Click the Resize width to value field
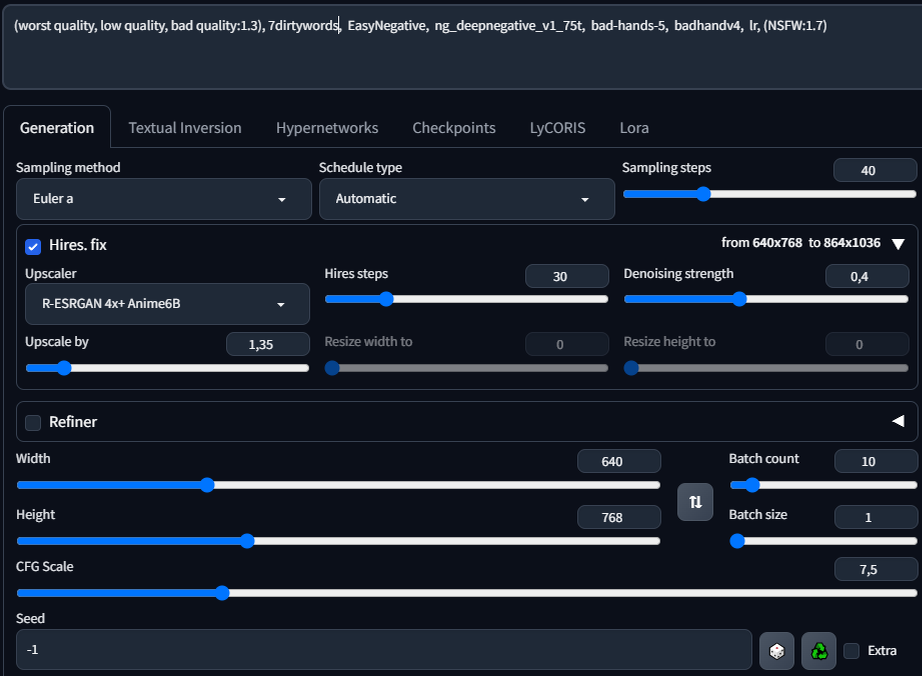Image resolution: width=922 pixels, height=676 pixels. tap(567, 344)
